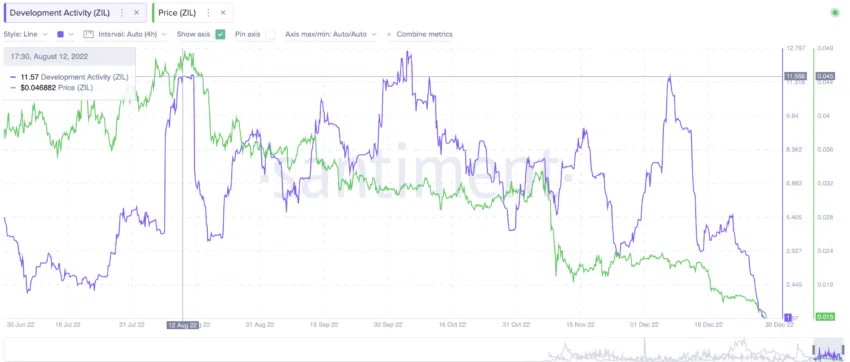The height and width of the screenshot is (362, 850).
Task: Click the Combine metrics button
Action: pos(424,34)
